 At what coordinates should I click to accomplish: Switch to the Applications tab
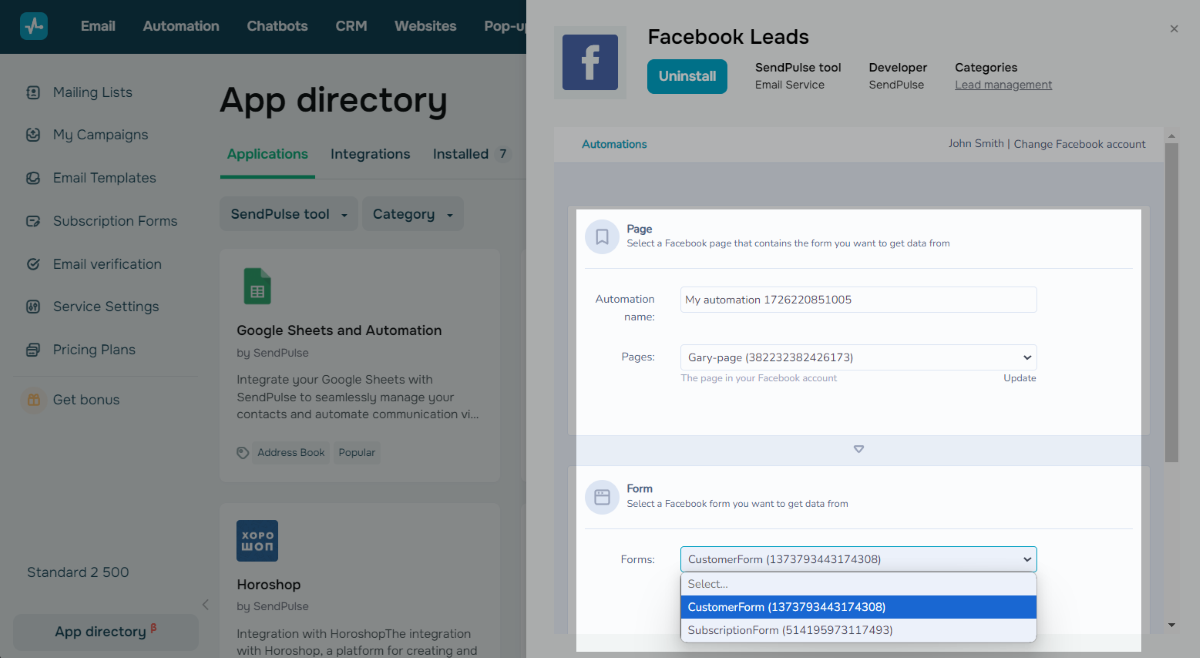click(267, 154)
